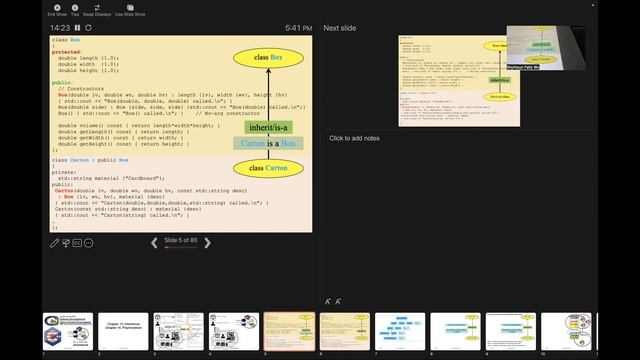The image size is (640, 360).
Task: Click the End Show button
Action: [57, 10]
